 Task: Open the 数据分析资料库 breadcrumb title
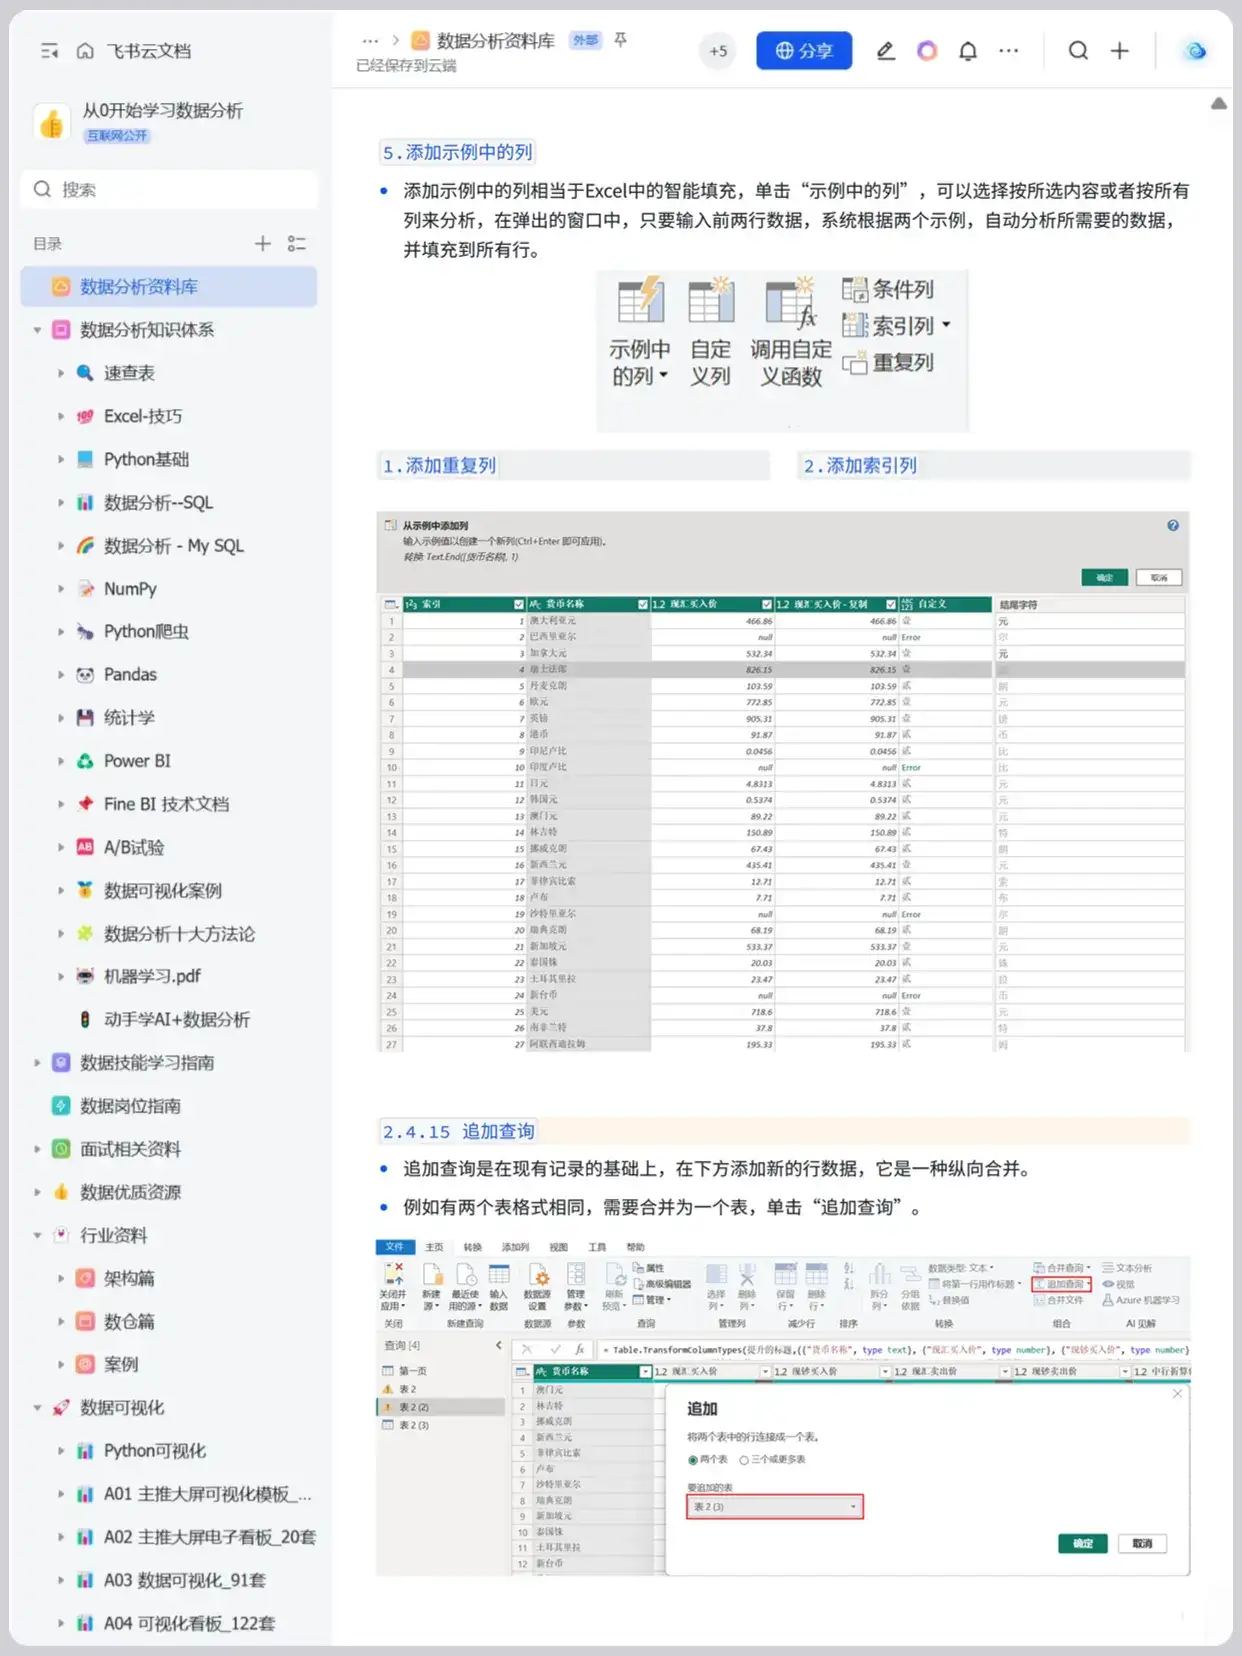tap(495, 41)
